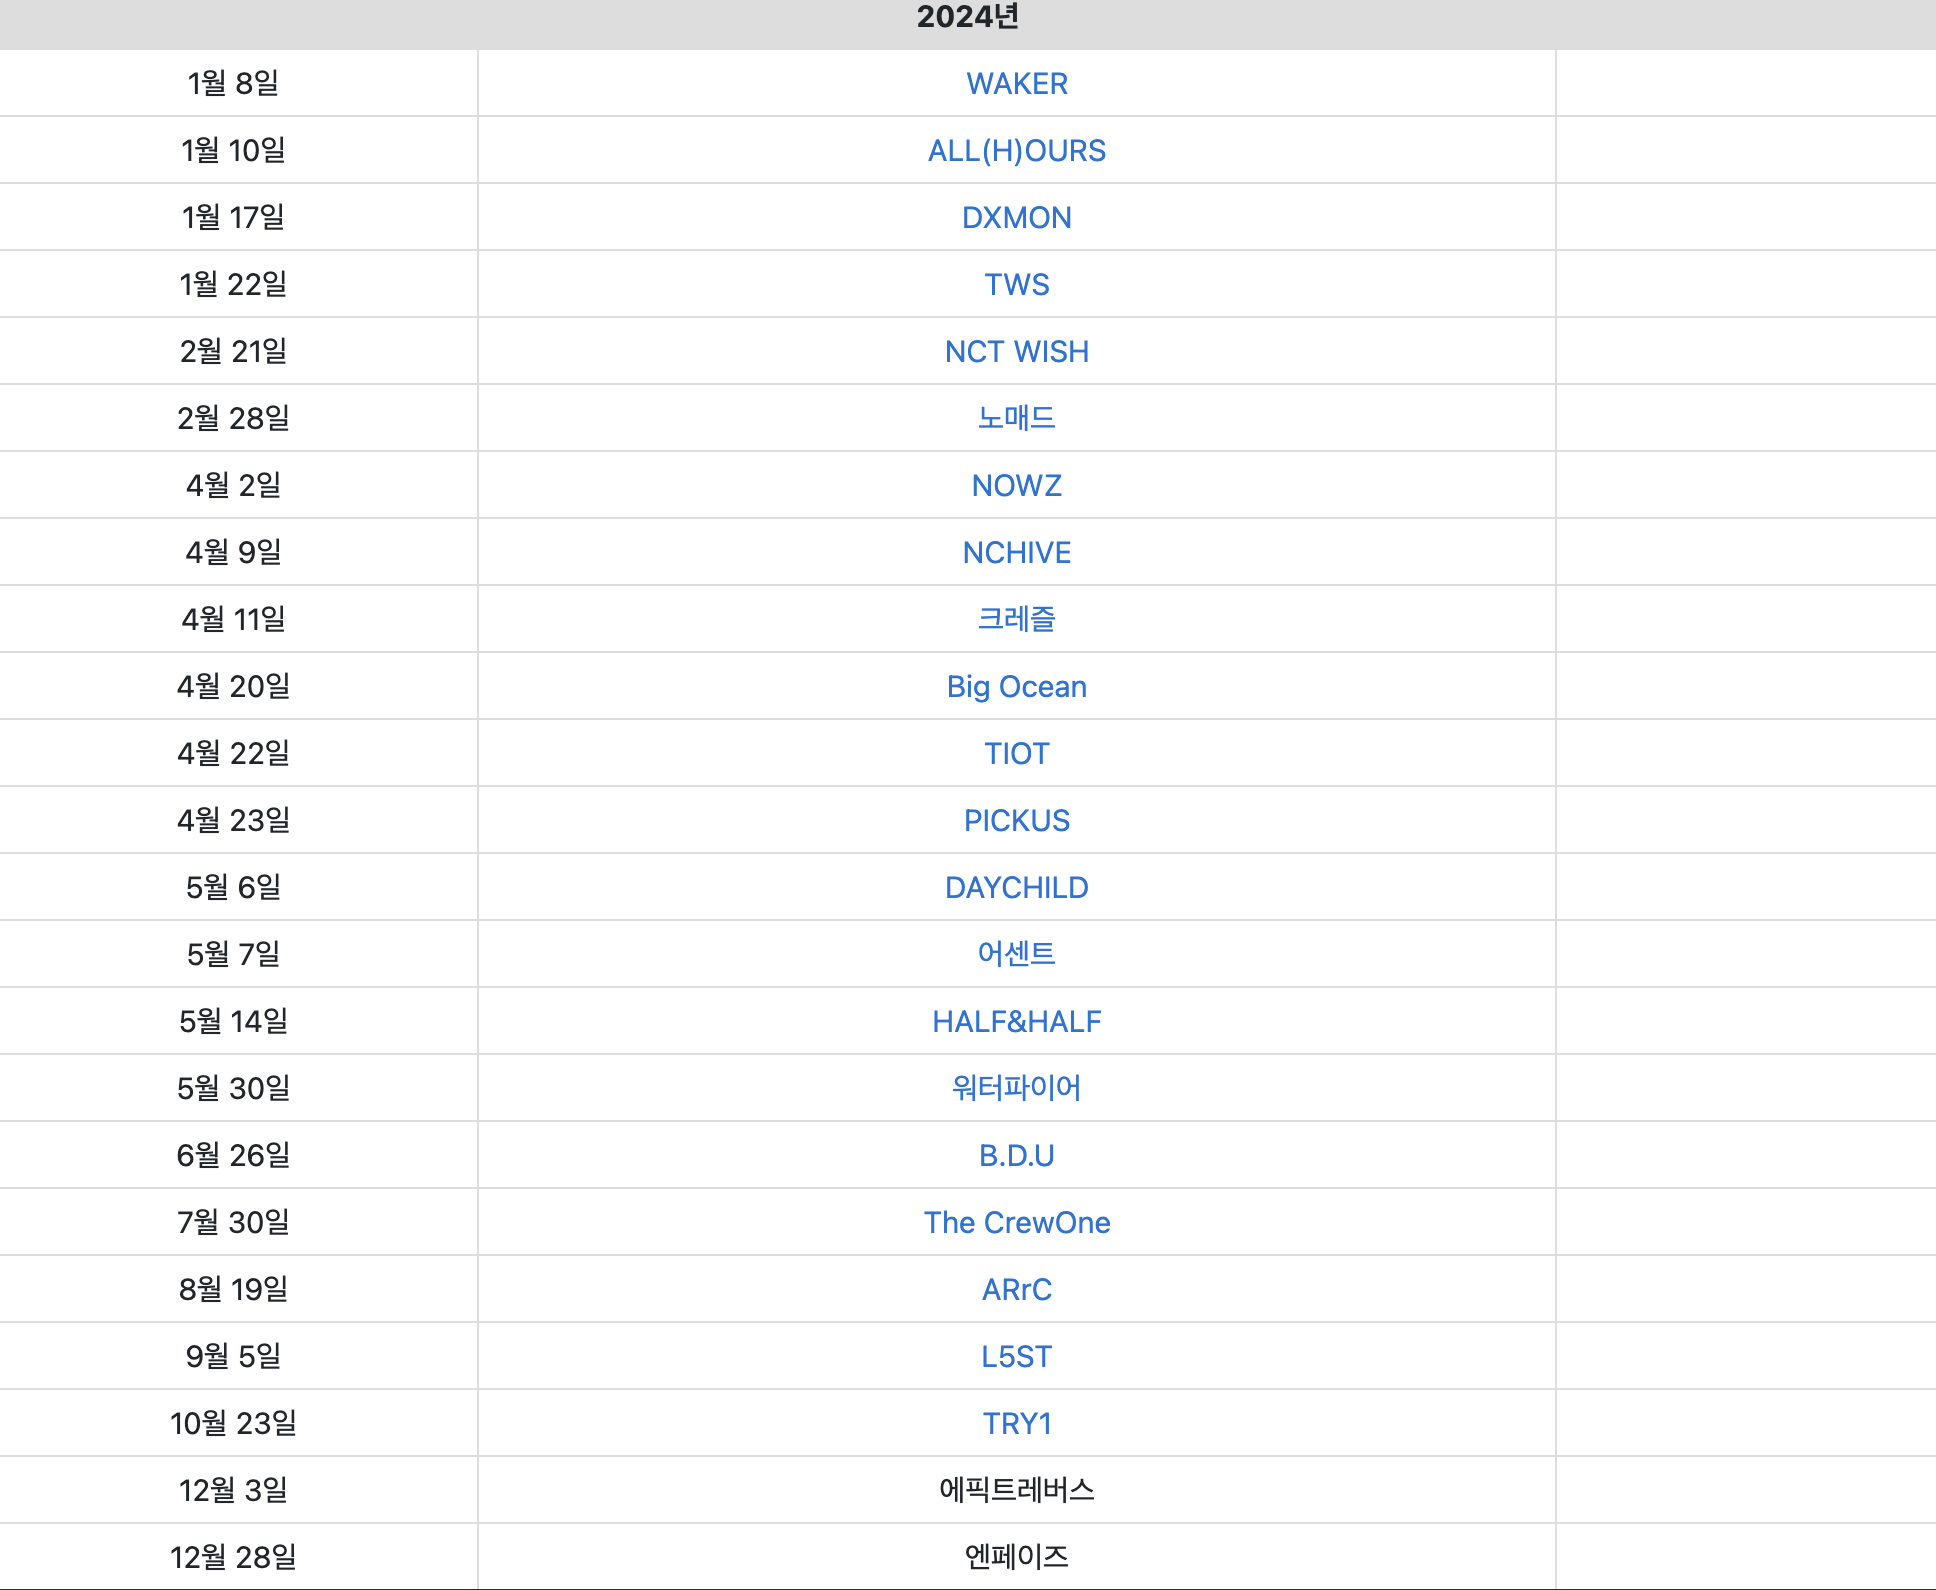Image resolution: width=1936 pixels, height=1590 pixels.
Task: Open the HALF&HALF link
Action: 1016,1022
